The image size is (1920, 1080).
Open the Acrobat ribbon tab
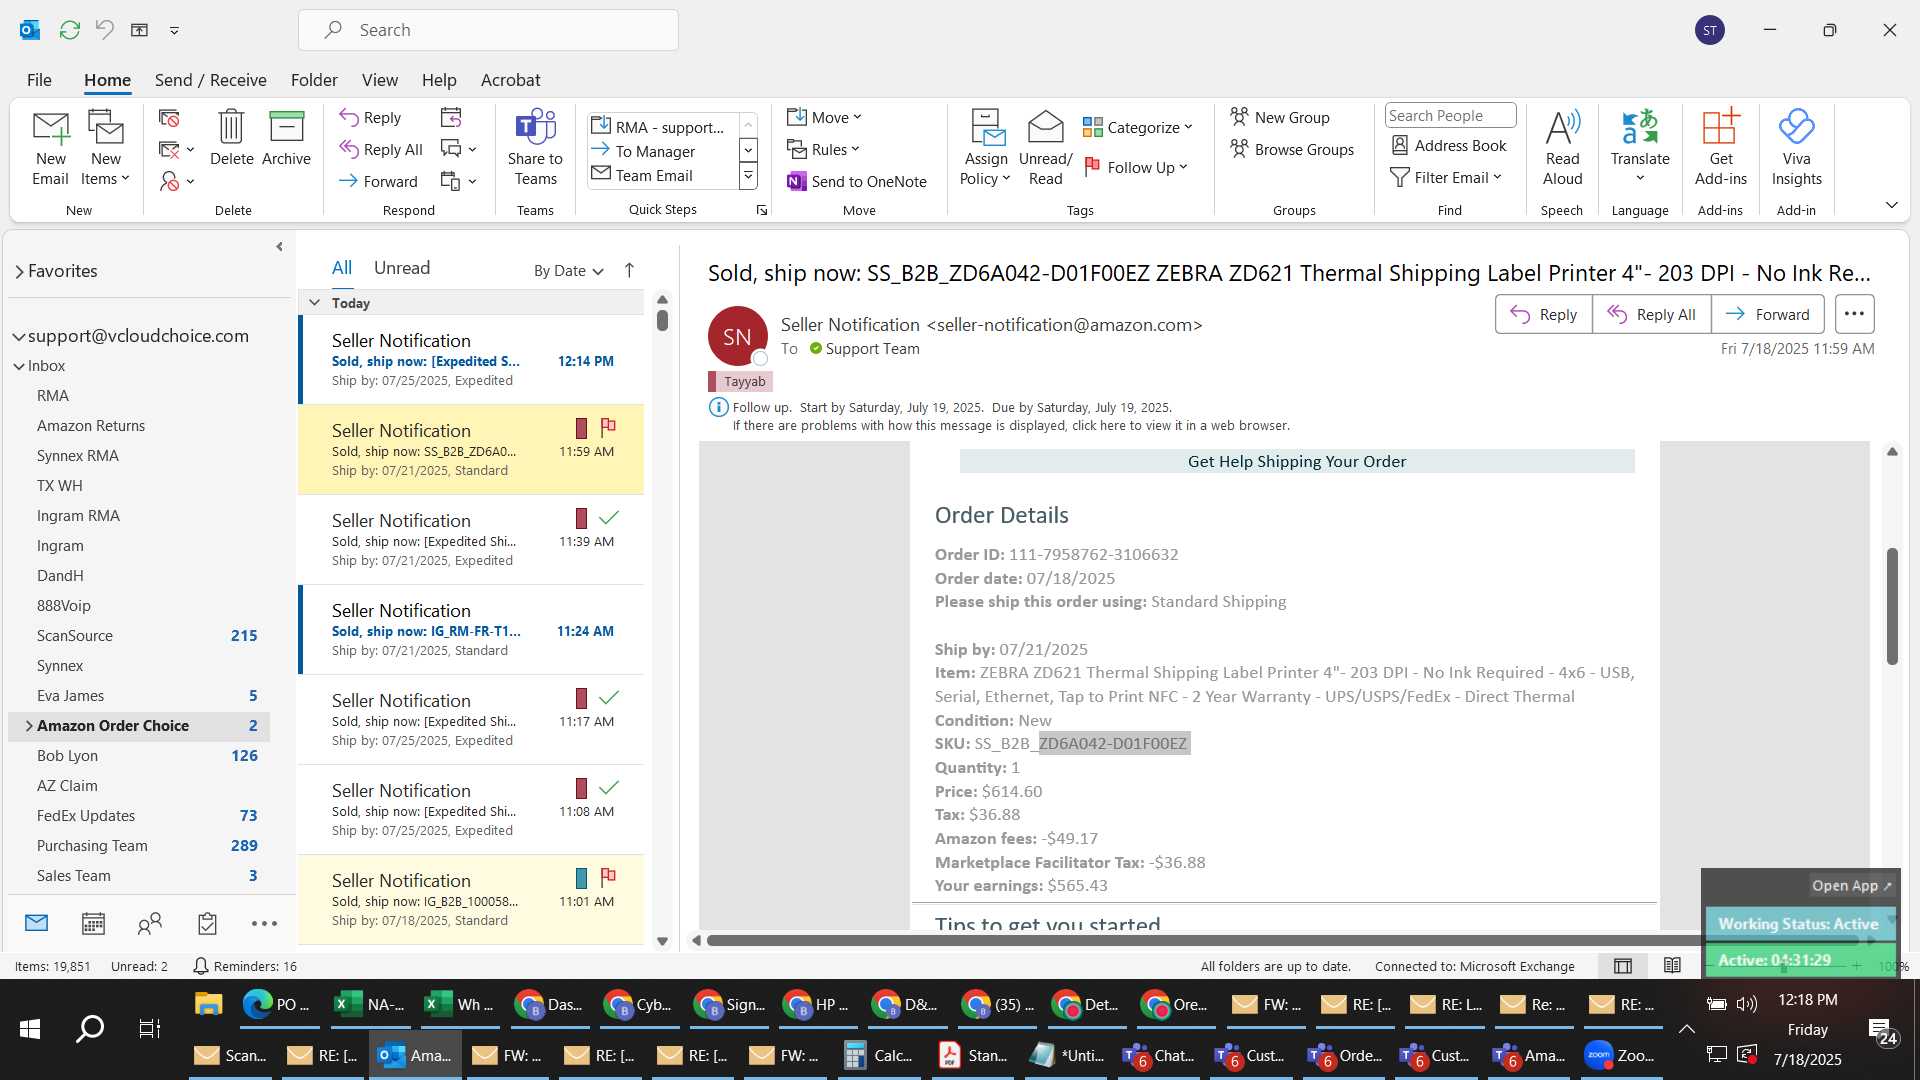click(x=510, y=80)
